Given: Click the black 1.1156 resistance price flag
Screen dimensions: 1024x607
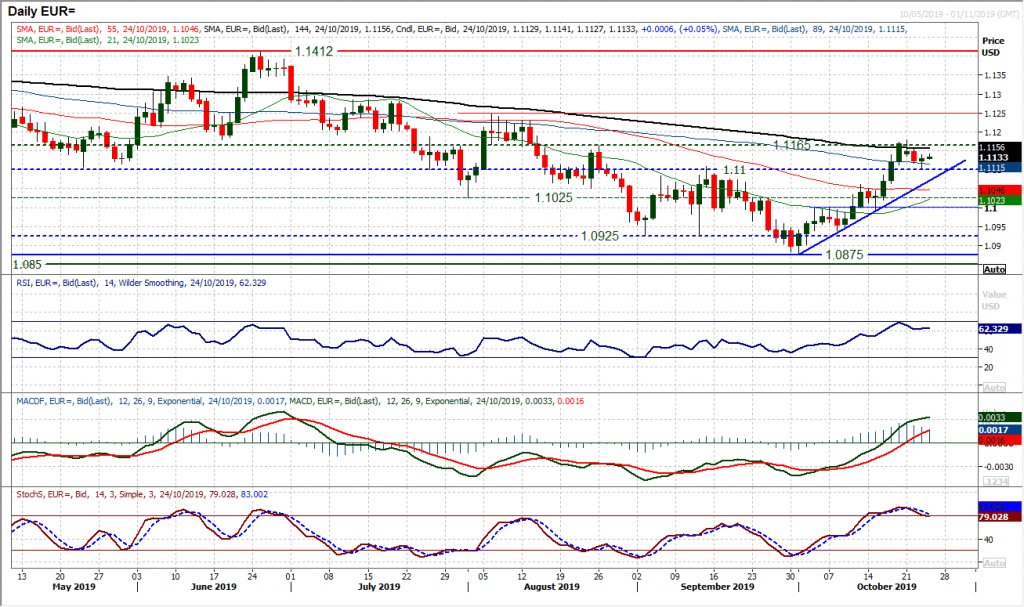Looking at the screenshot, I should (992, 148).
